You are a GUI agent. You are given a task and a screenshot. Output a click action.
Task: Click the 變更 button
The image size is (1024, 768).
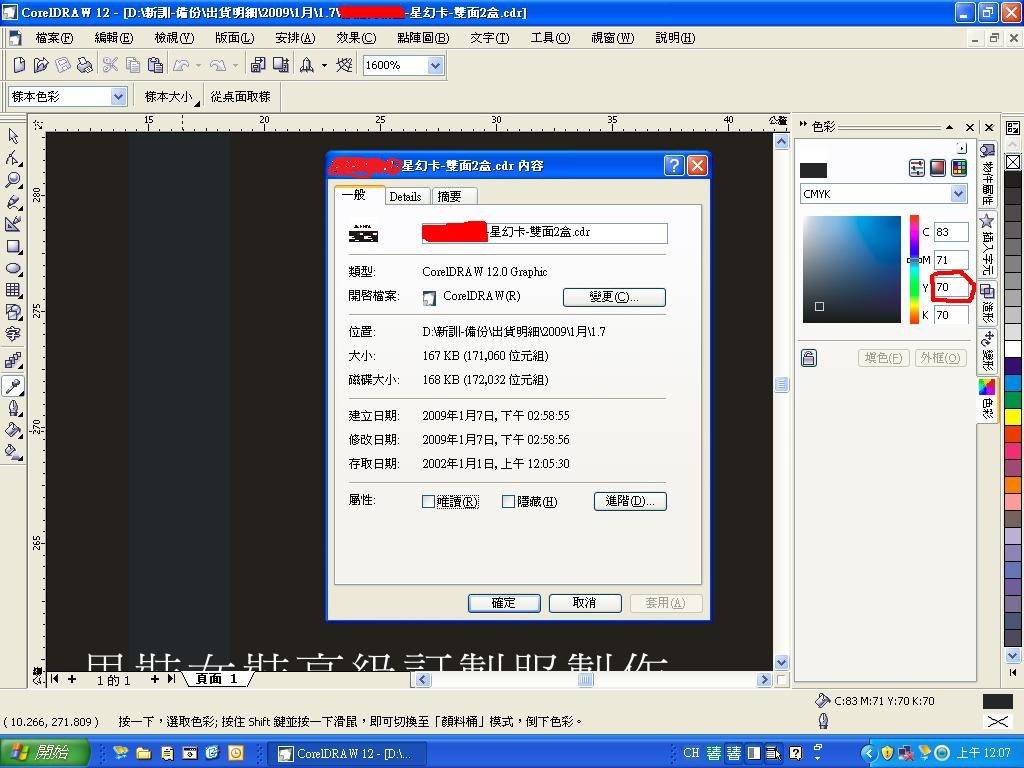(x=613, y=297)
